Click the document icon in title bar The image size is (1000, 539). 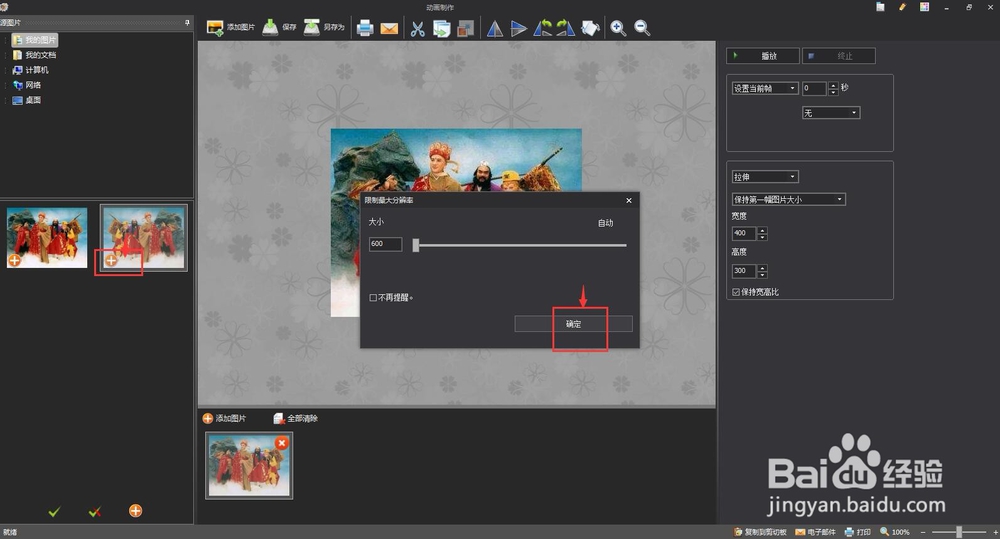[880, 7]
